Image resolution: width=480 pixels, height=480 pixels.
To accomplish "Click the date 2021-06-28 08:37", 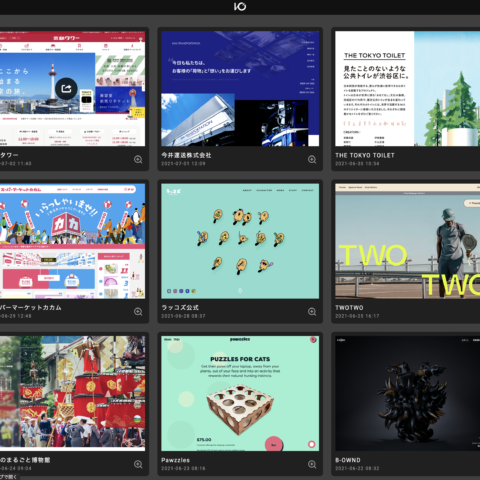I will click(183, 316).
